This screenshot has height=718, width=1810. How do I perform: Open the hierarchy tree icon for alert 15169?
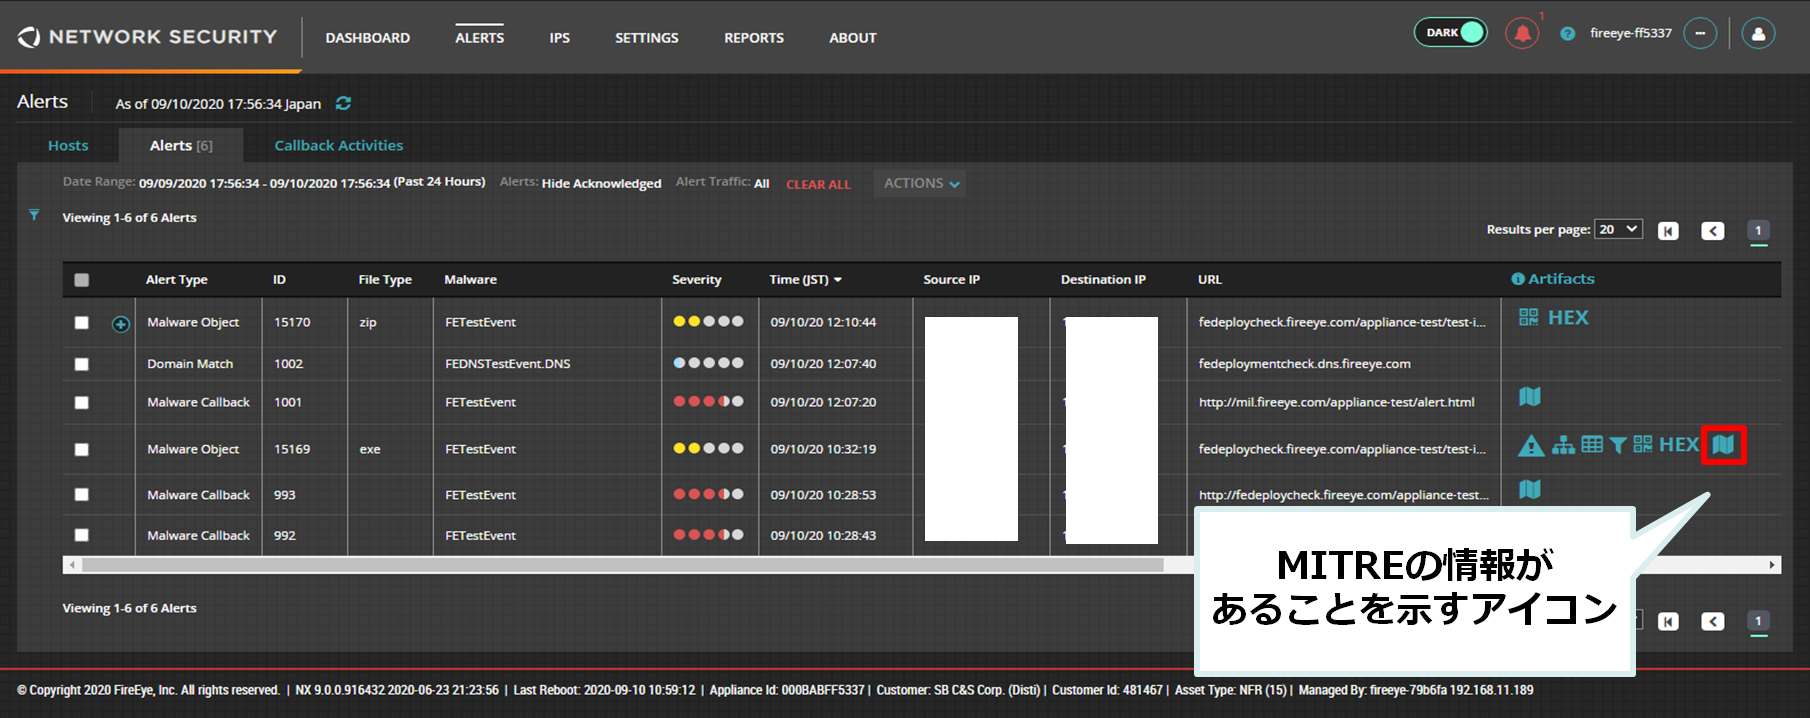tap(1563, 445)
